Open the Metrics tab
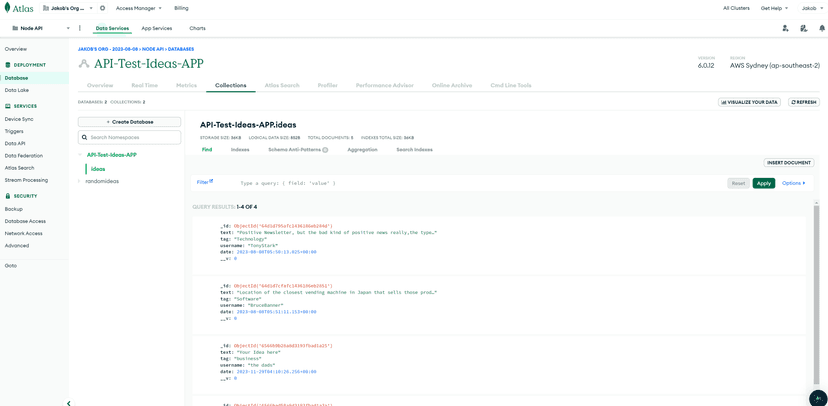 pos(186,85)
